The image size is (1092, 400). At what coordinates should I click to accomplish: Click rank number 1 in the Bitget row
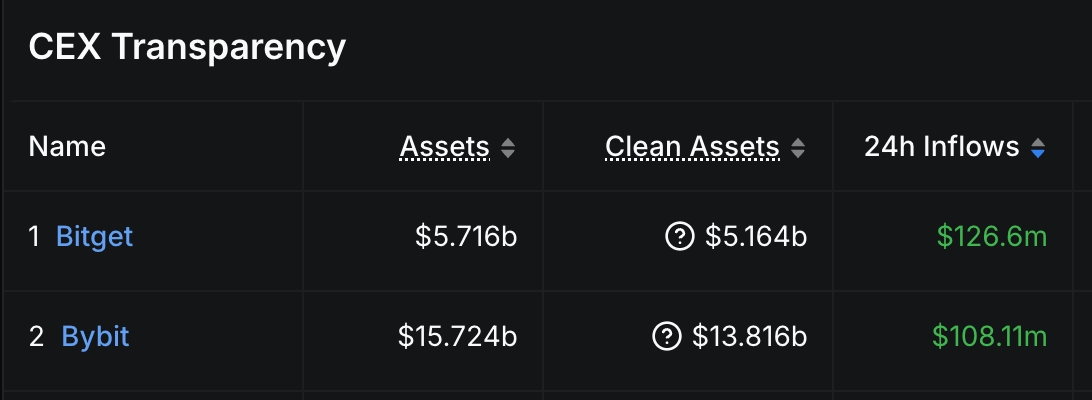[34, 237]
